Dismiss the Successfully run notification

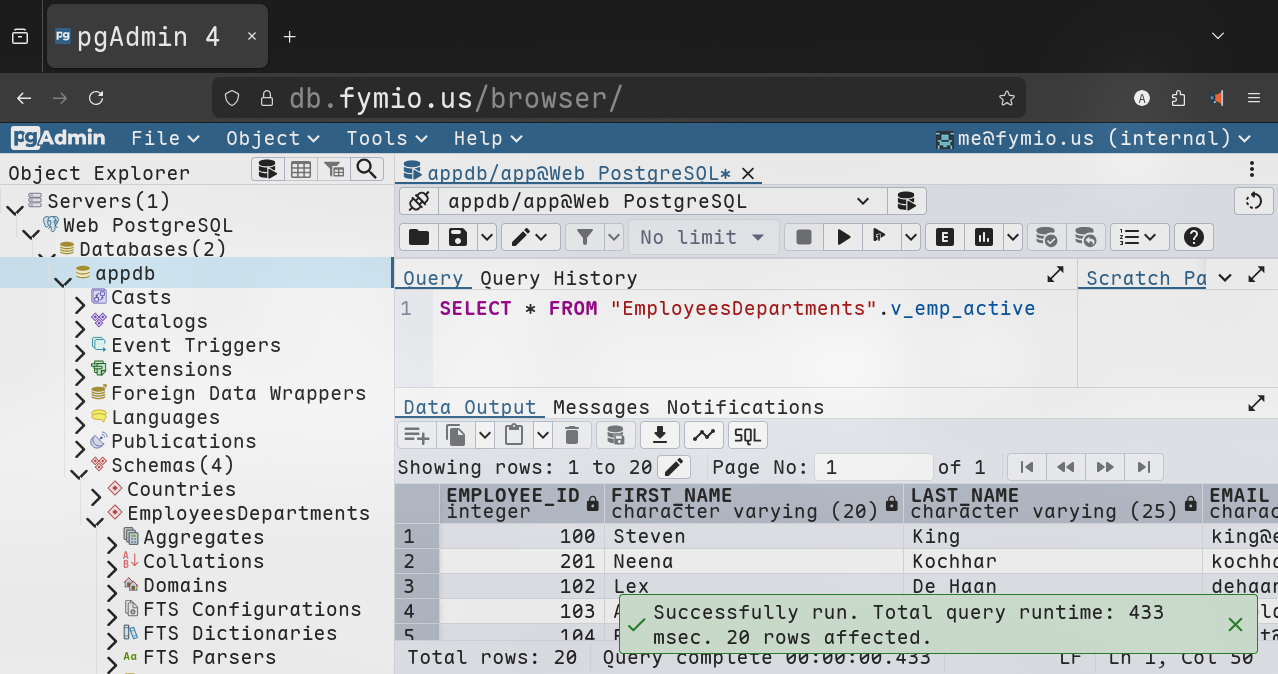[x=1235, y=625]
